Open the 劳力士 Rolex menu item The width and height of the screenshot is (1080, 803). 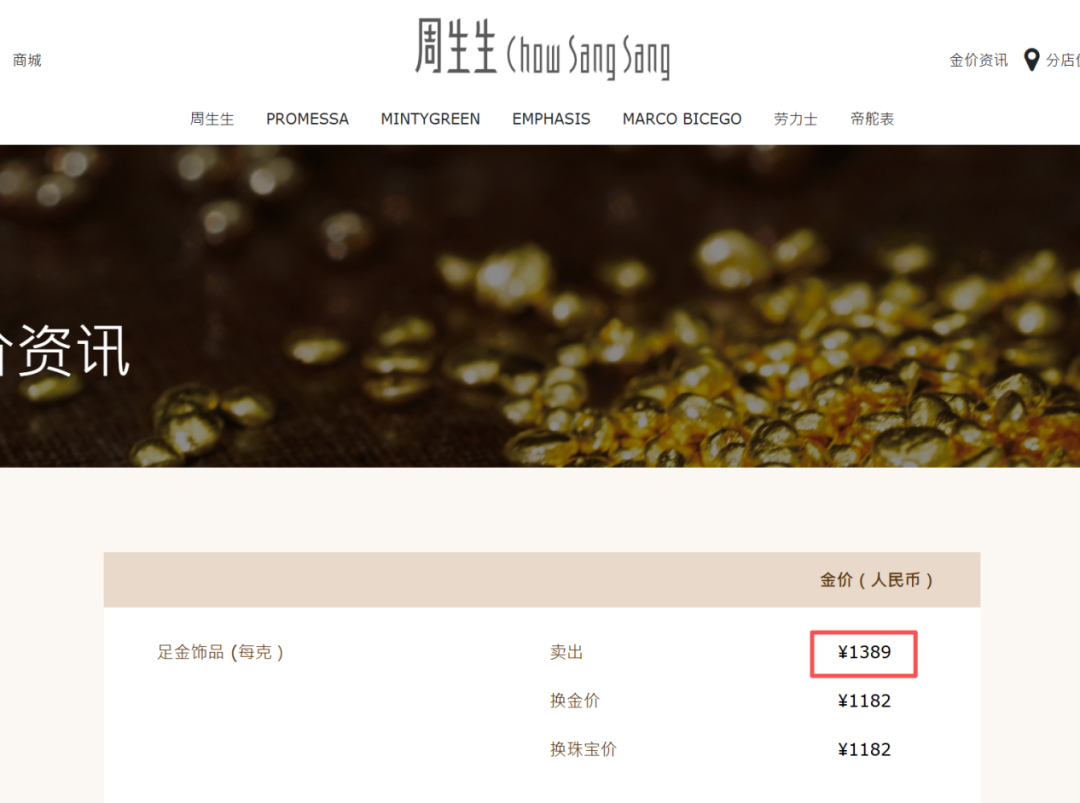pos(796,119)
